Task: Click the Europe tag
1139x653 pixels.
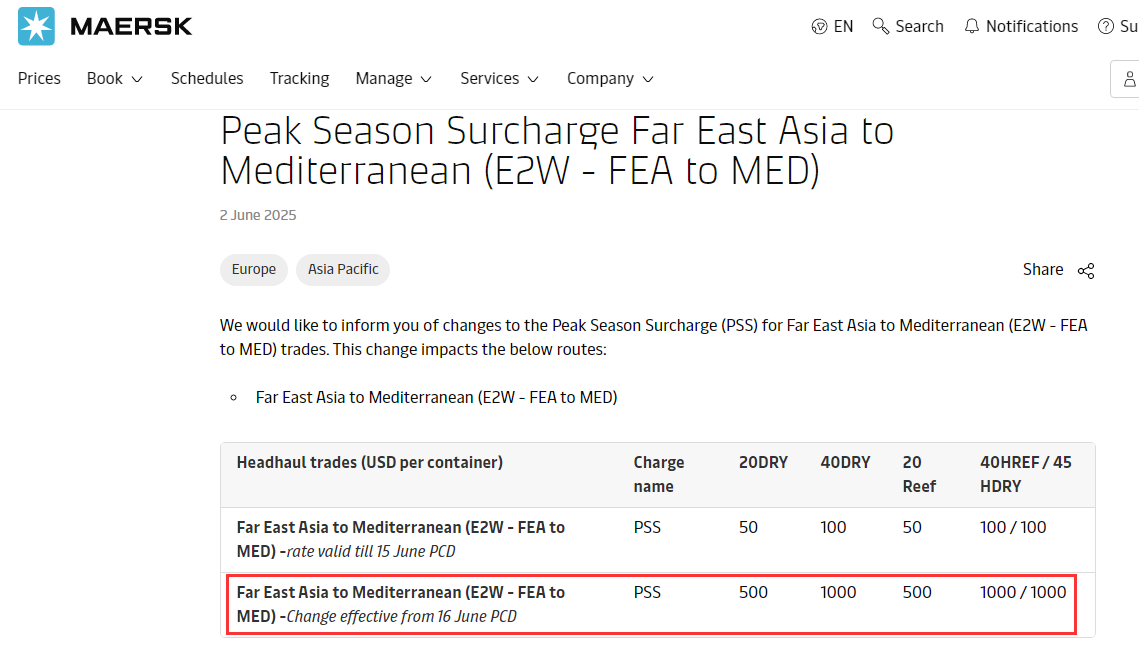Action: point(254,269)
